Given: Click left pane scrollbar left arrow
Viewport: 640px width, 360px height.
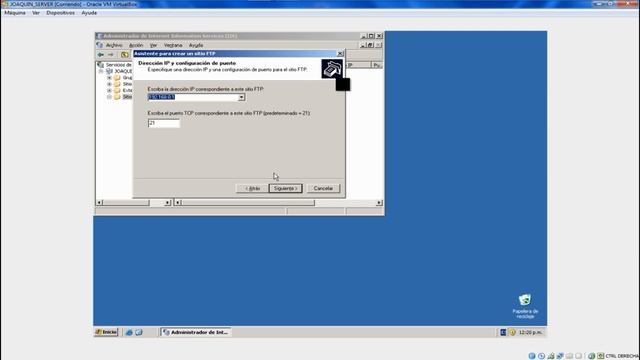Looking at the screenshot, I should pyautogui.click(x=99, y=202).
